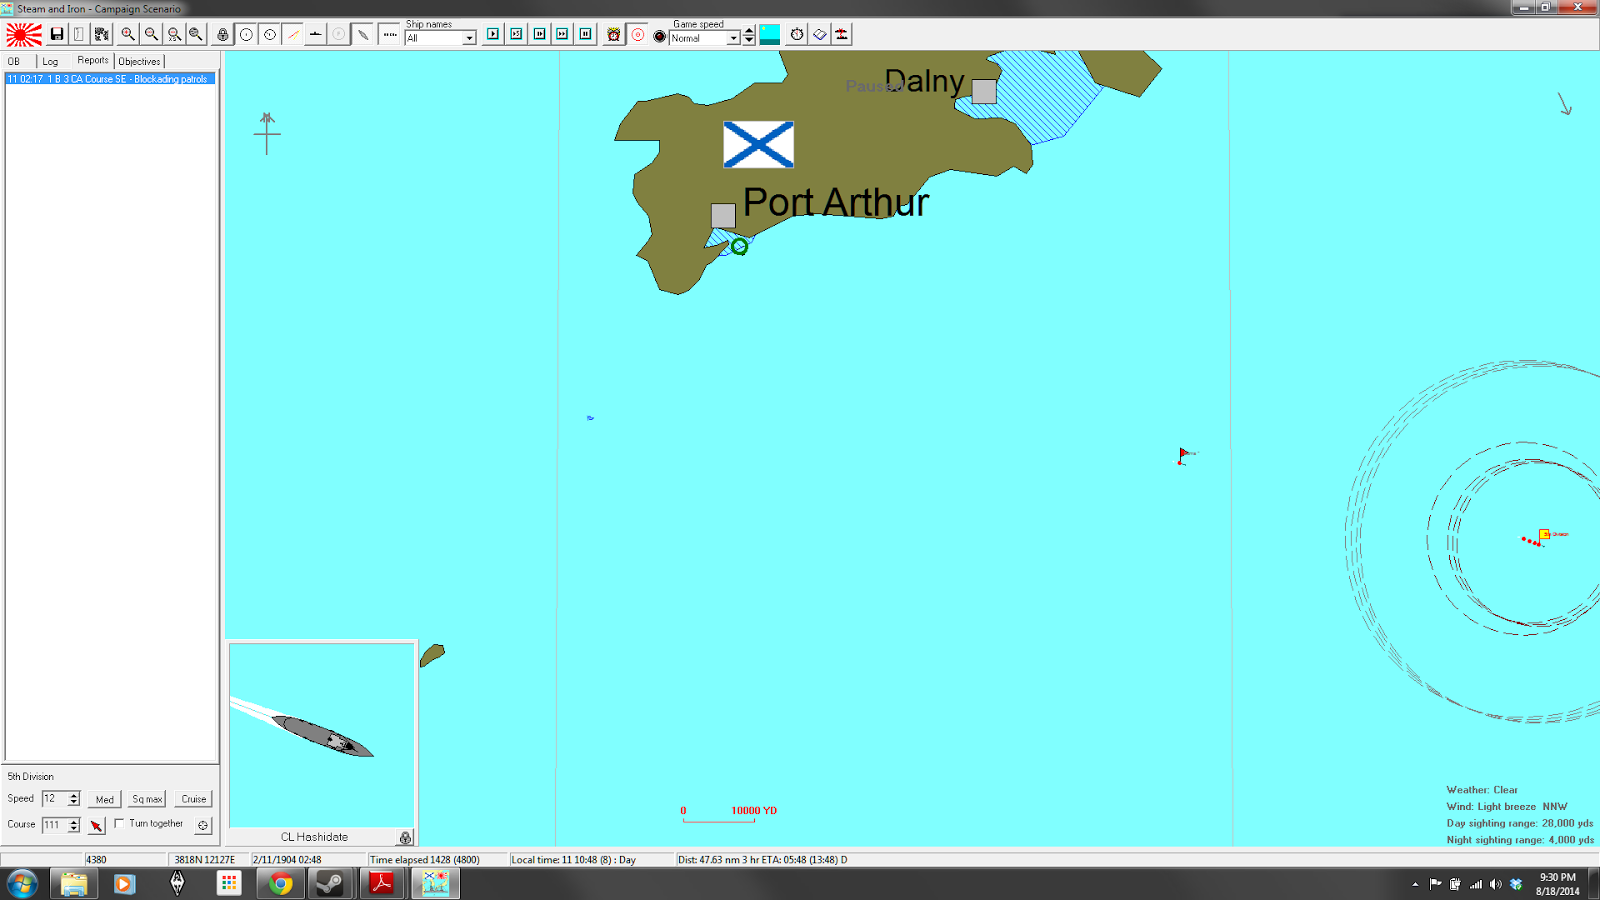
Task: Click the alarm clock icon
Action: 614,35
